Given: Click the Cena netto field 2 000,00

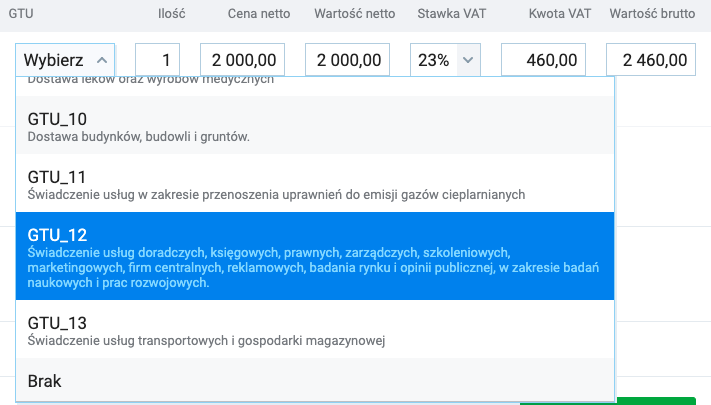Looking at the screenshot, I should pos(243,60).
